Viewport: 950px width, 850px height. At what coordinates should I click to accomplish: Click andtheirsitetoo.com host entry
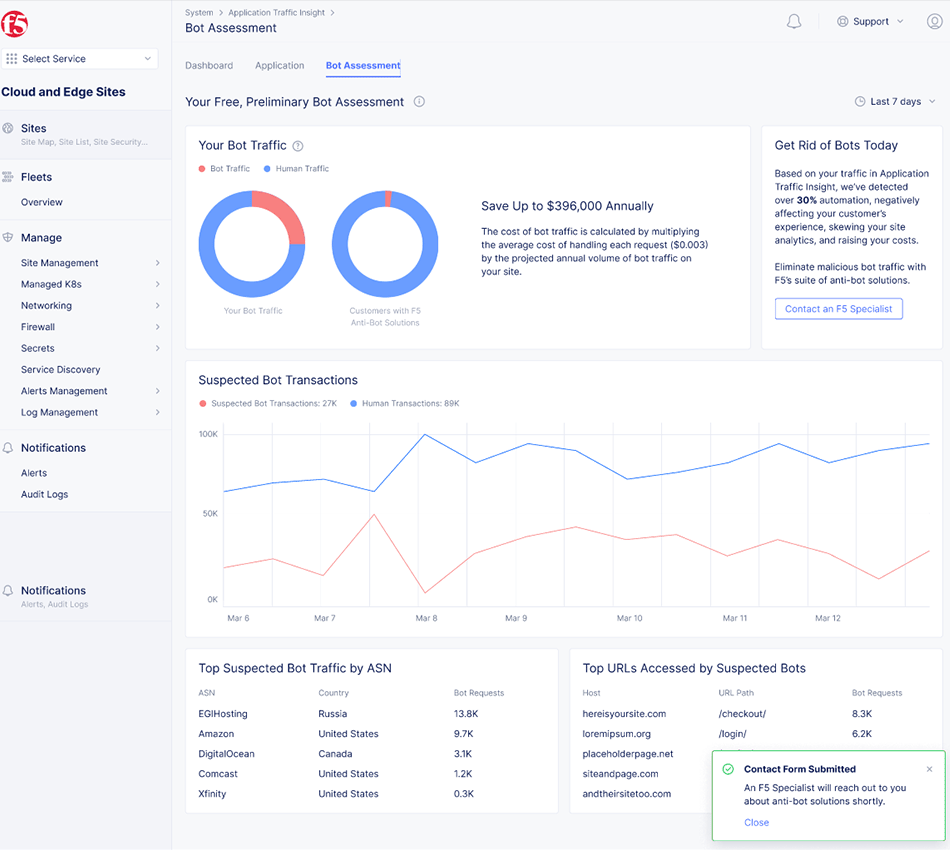click(x=626, y=794)
